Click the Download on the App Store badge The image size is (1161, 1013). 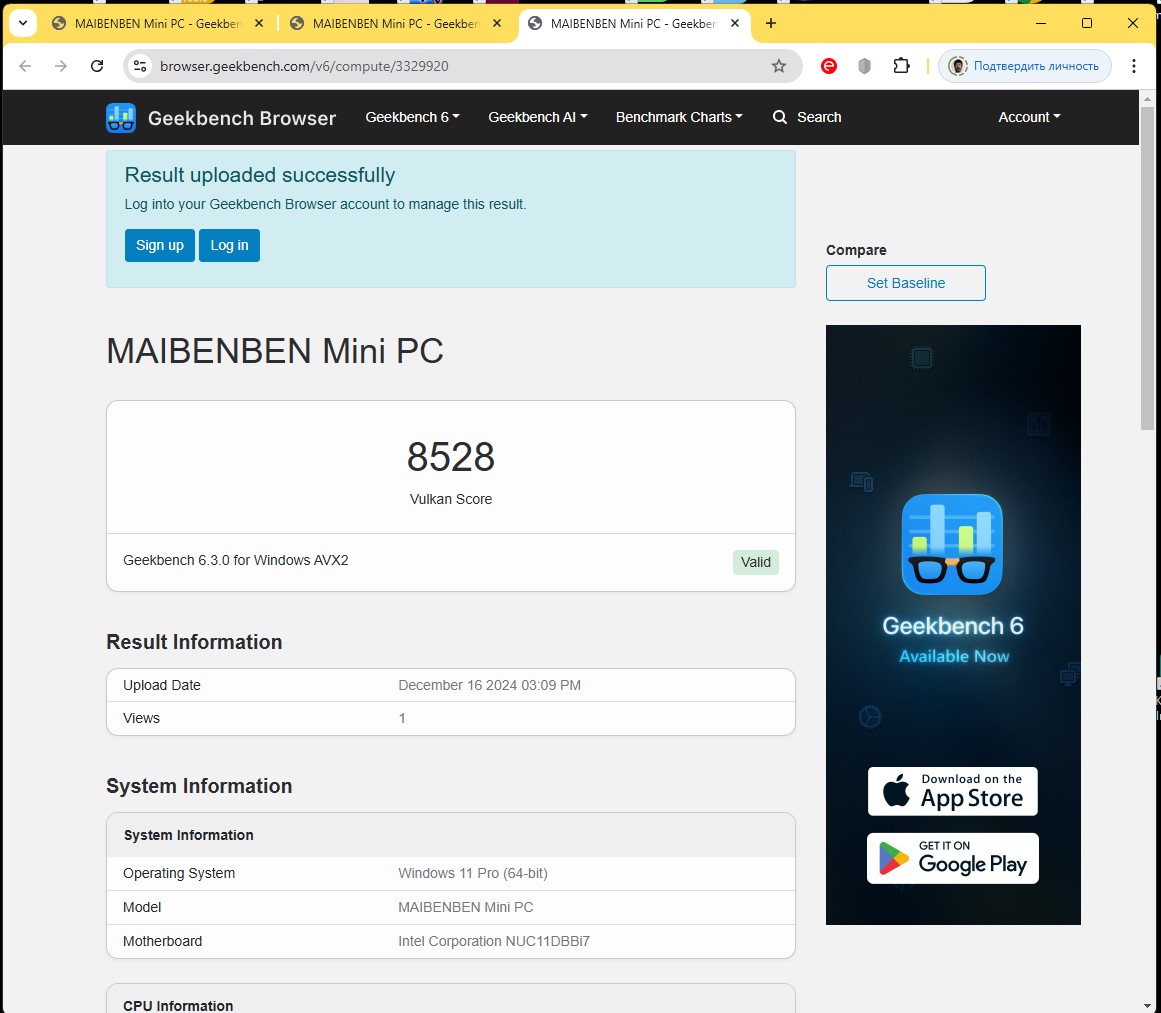(x=953, y=792)
